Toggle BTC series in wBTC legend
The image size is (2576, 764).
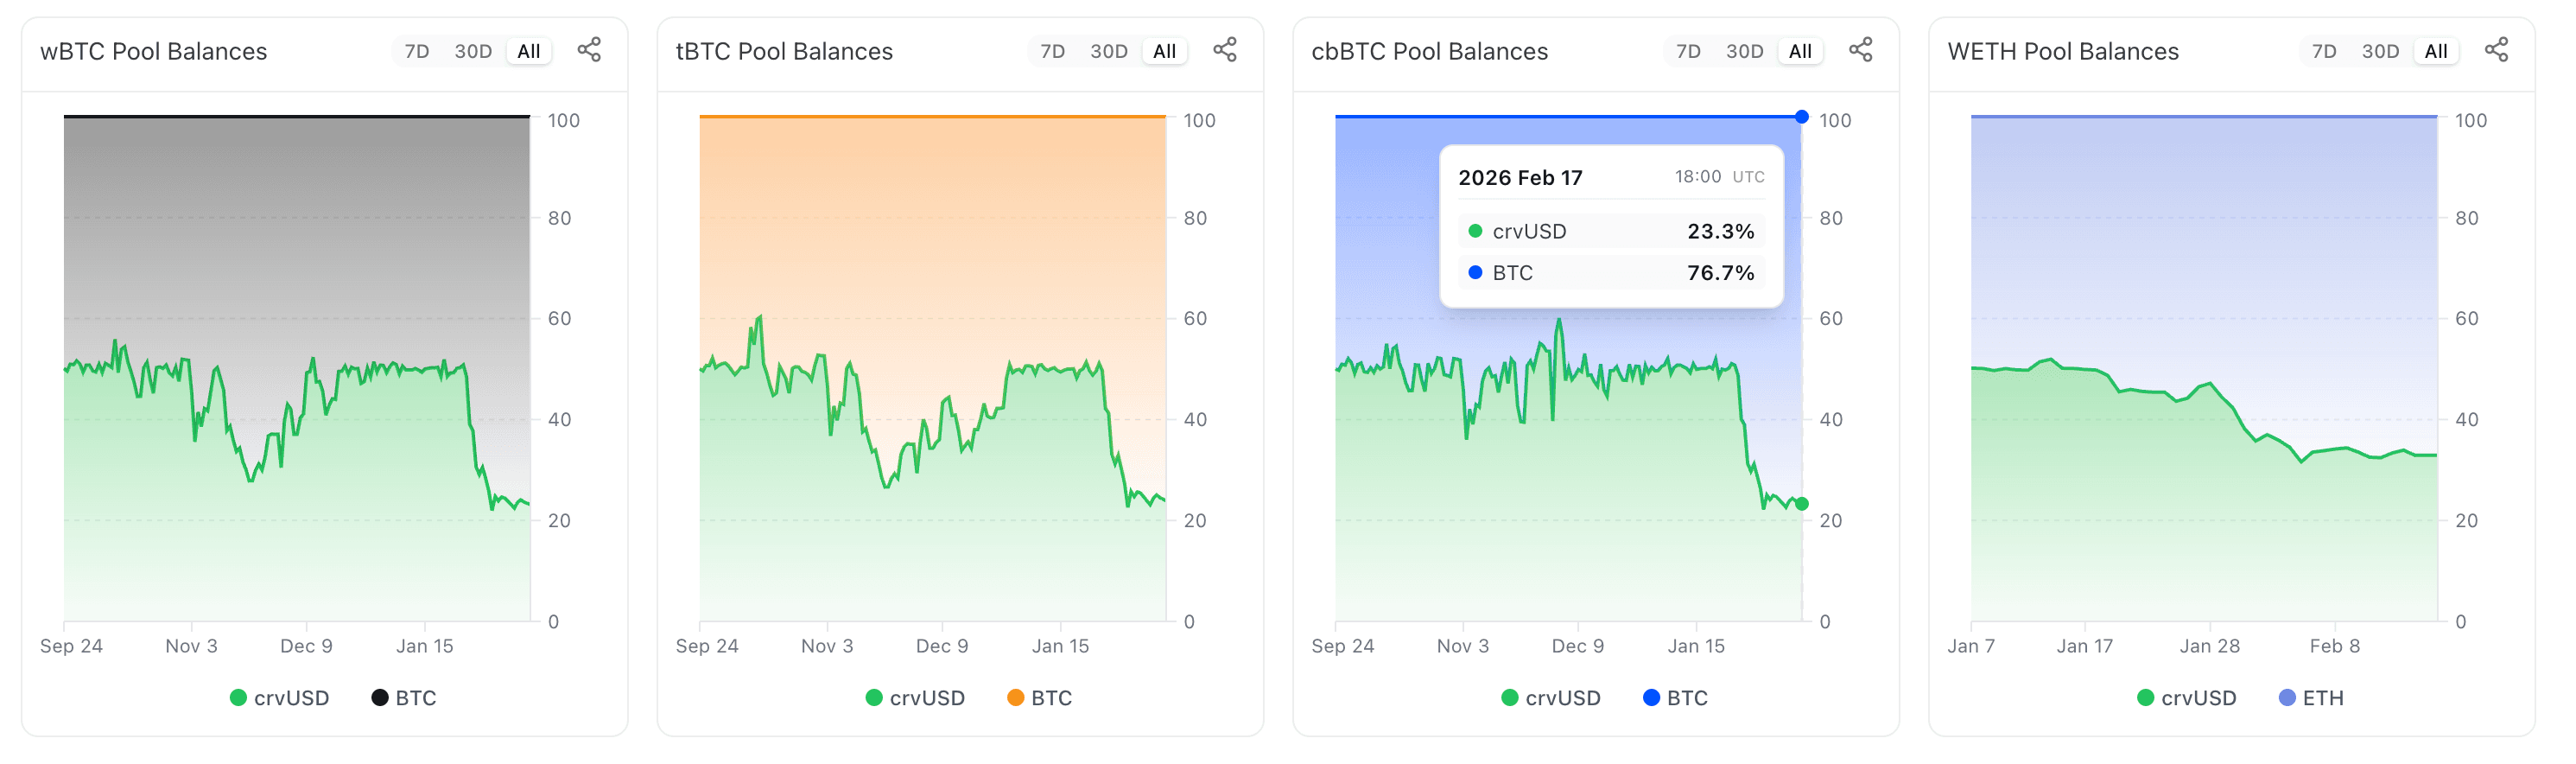[x=404, y=698]
